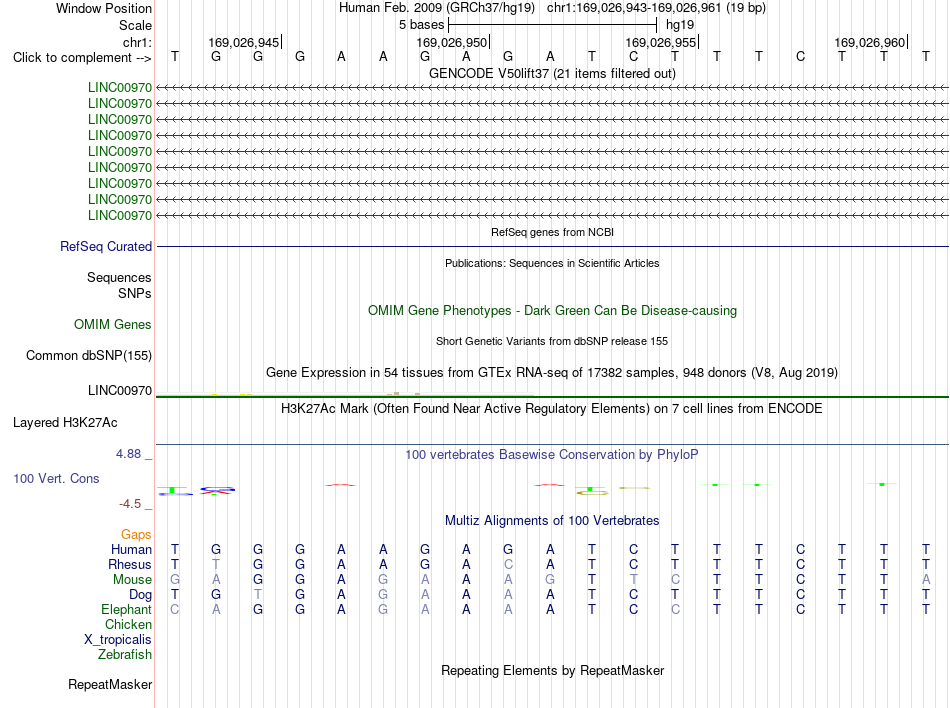Select the Human species row label
The image size is (950, 708).
pos(131,549)
